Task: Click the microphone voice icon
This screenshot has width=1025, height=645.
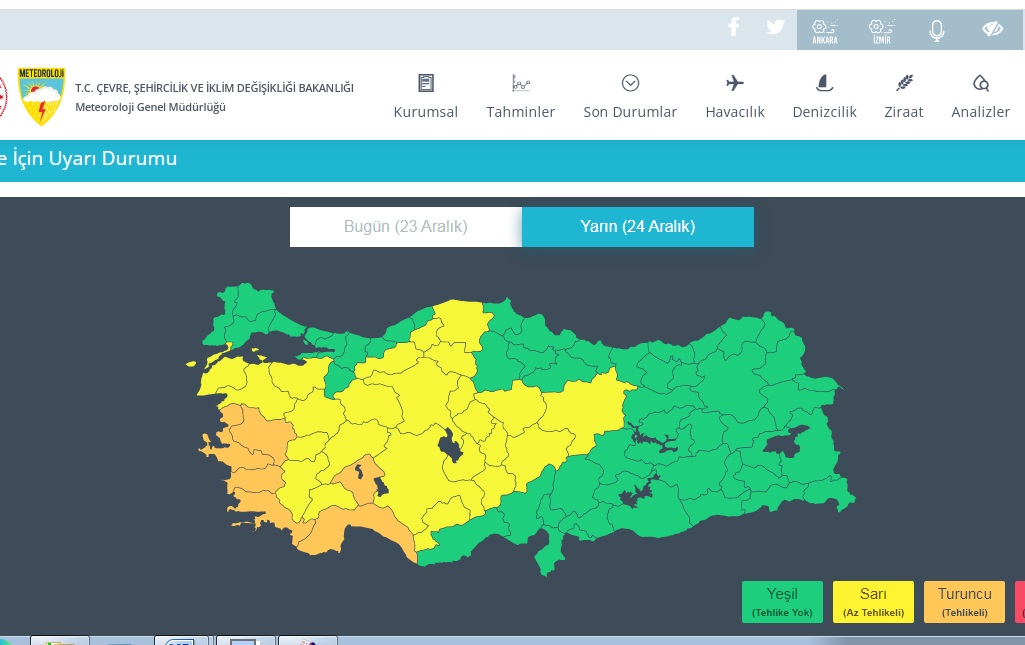Action: 936,30
